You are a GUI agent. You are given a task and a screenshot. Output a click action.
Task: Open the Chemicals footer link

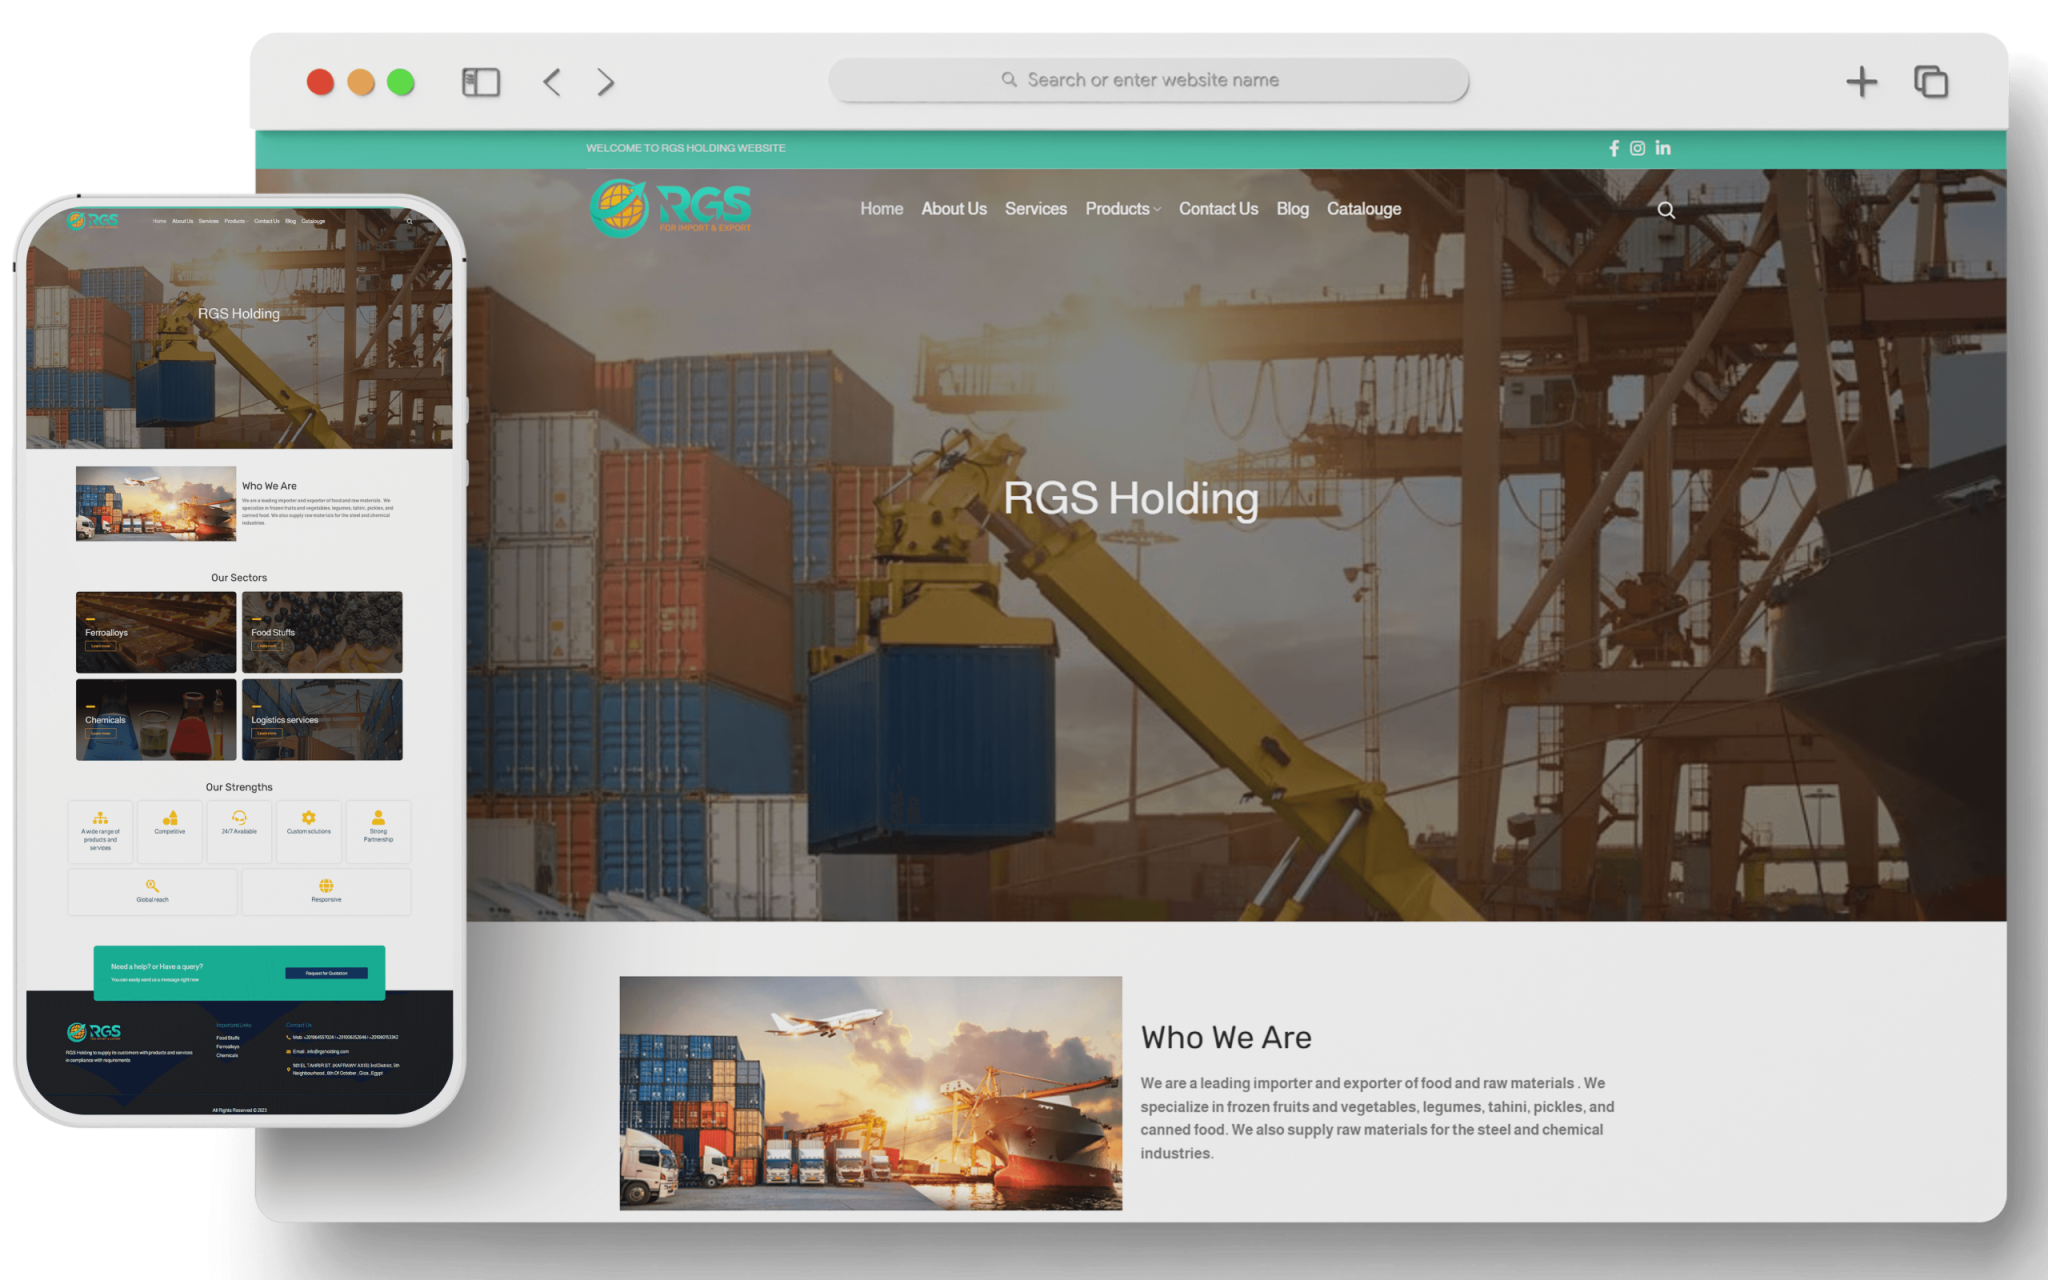point(227,1055)
